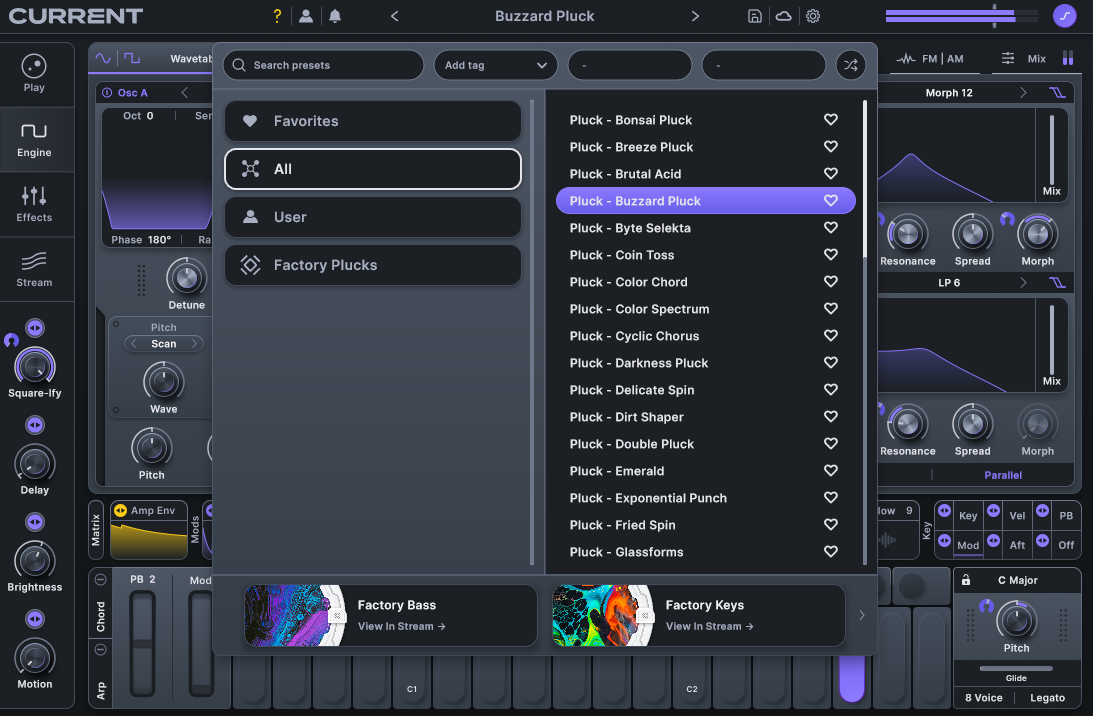This screenshot has width=1093, height=716.
Task: Open the Add tag dropdown
Action: (x=495, y=64)
